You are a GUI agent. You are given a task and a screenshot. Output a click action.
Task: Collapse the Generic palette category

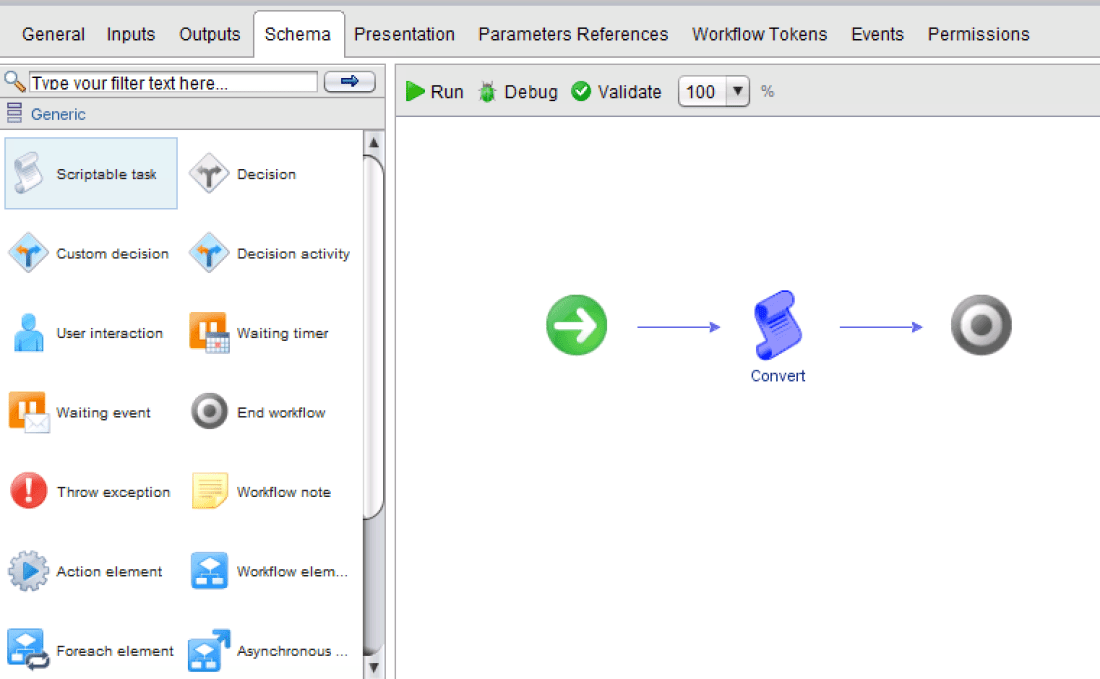15,114
